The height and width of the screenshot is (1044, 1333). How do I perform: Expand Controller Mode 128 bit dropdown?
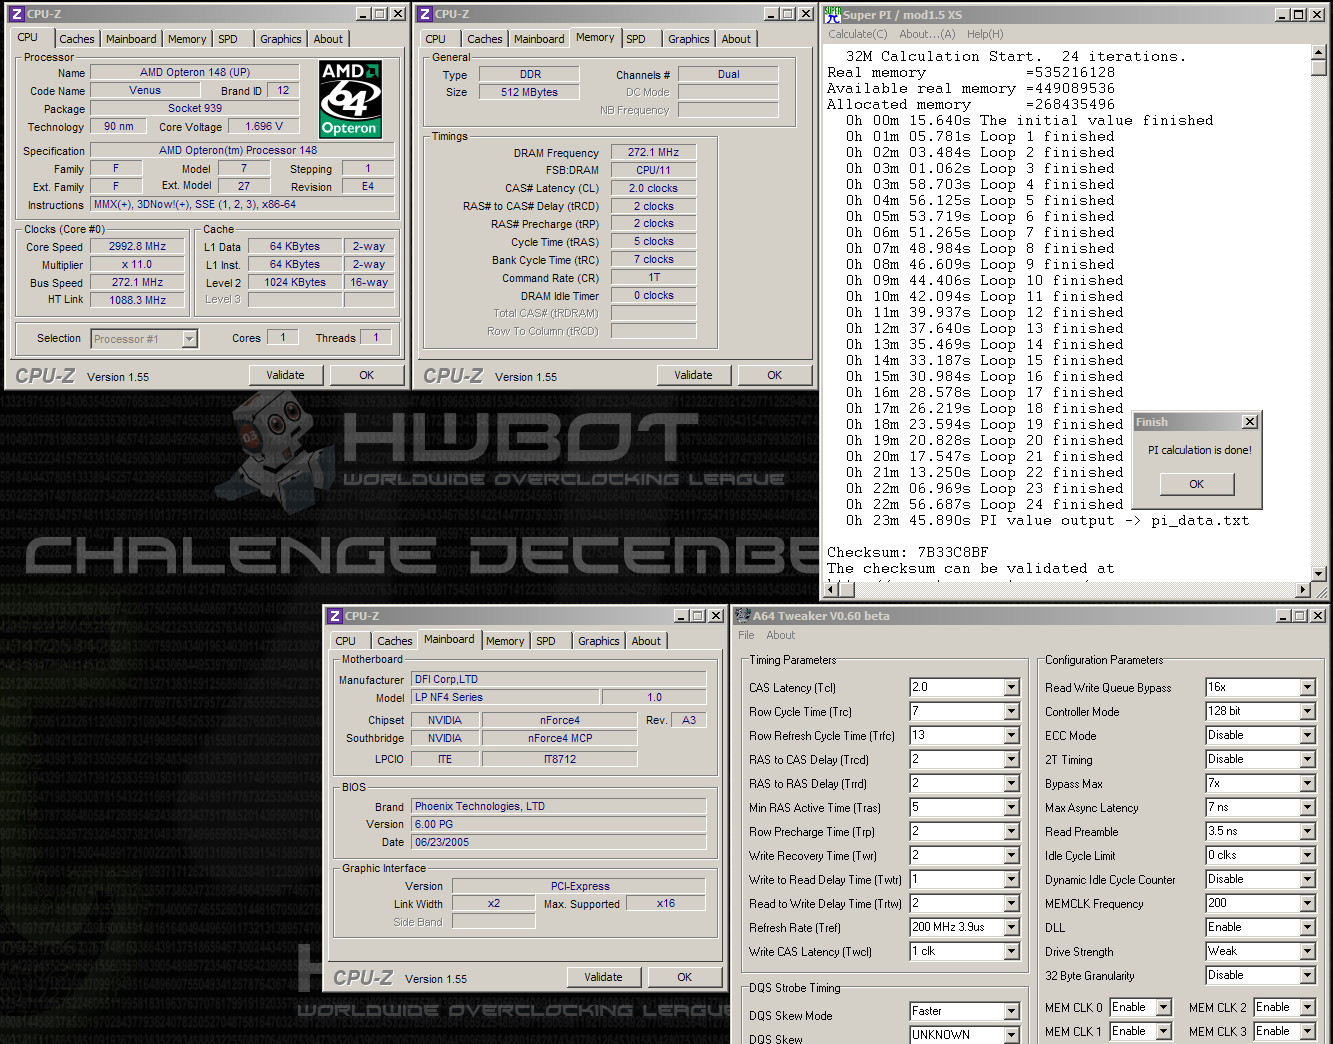tap(1308, 712)
